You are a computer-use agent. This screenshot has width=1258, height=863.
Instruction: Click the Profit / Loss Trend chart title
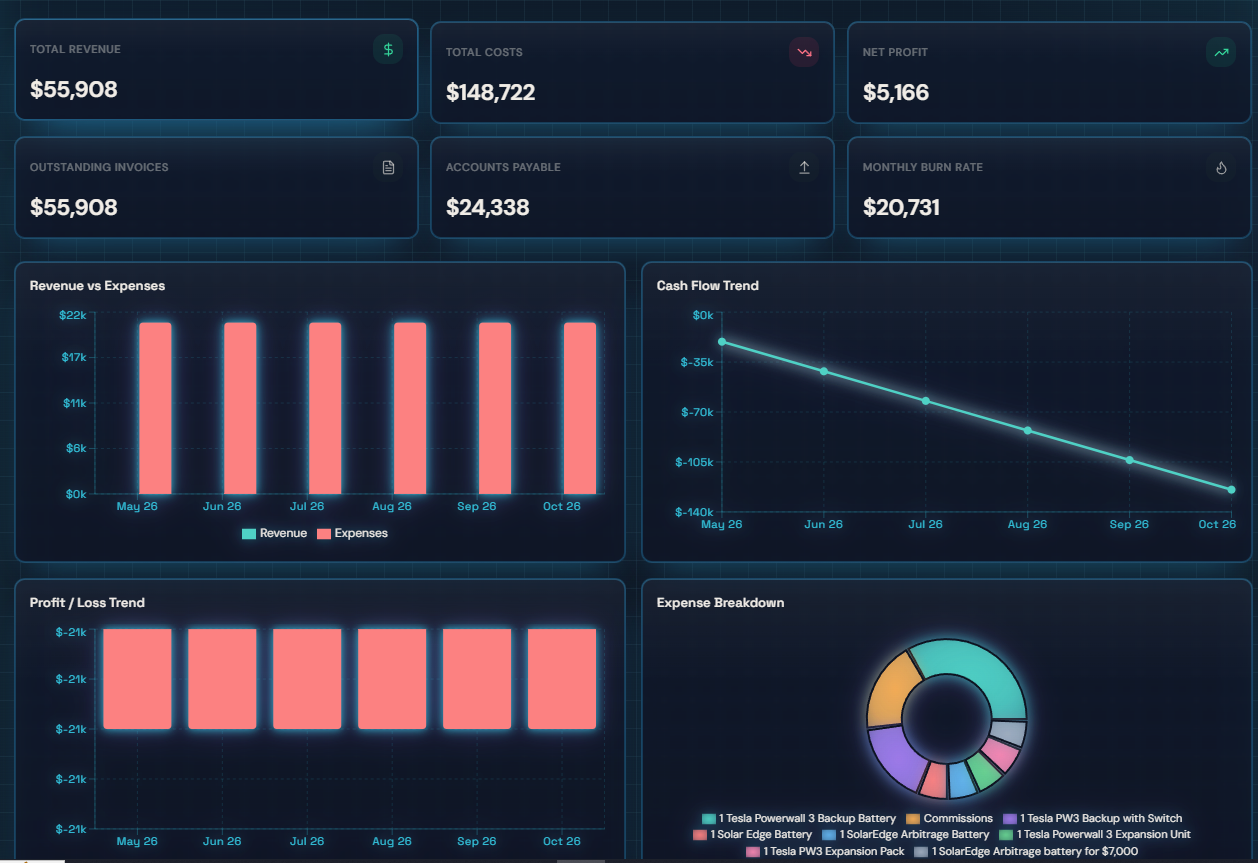pyautogui.click(x=87, y=603)
